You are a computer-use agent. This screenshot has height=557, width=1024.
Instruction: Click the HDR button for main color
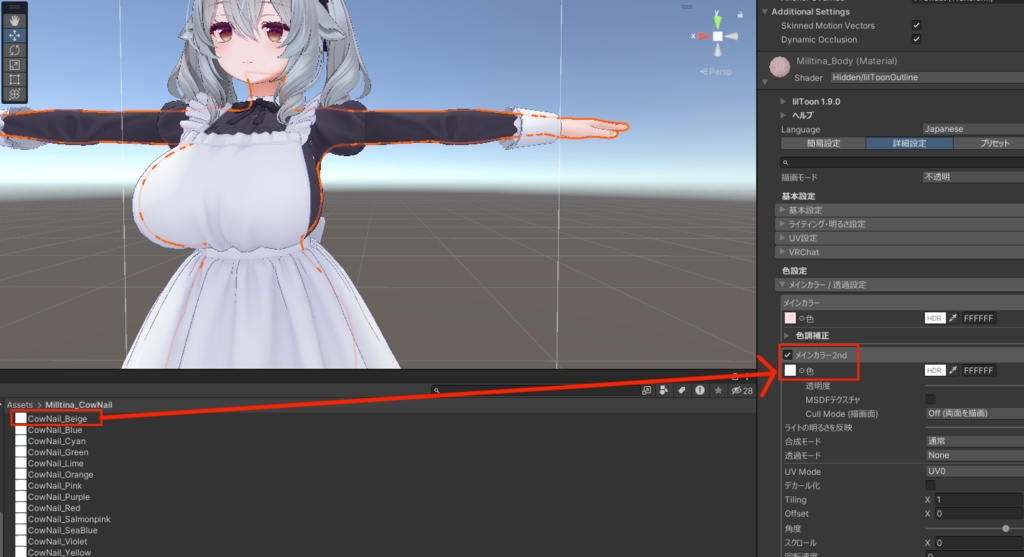935,318
